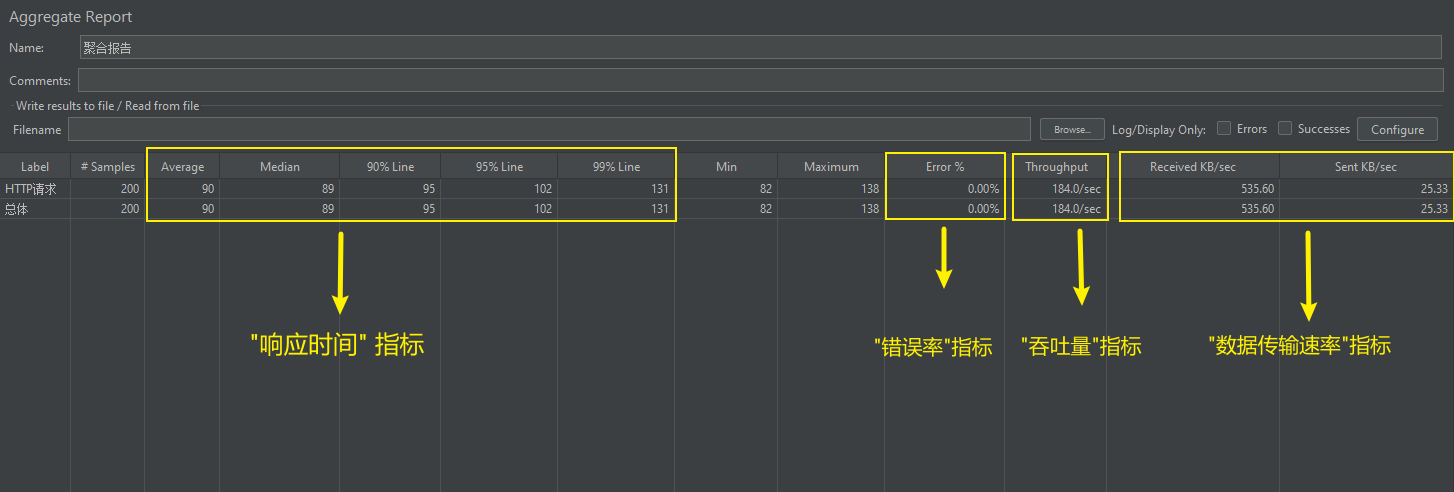This screenshot has width=1454, height=492.
Task: Click the Received KB/sec column header
Action: point(1199,167)
